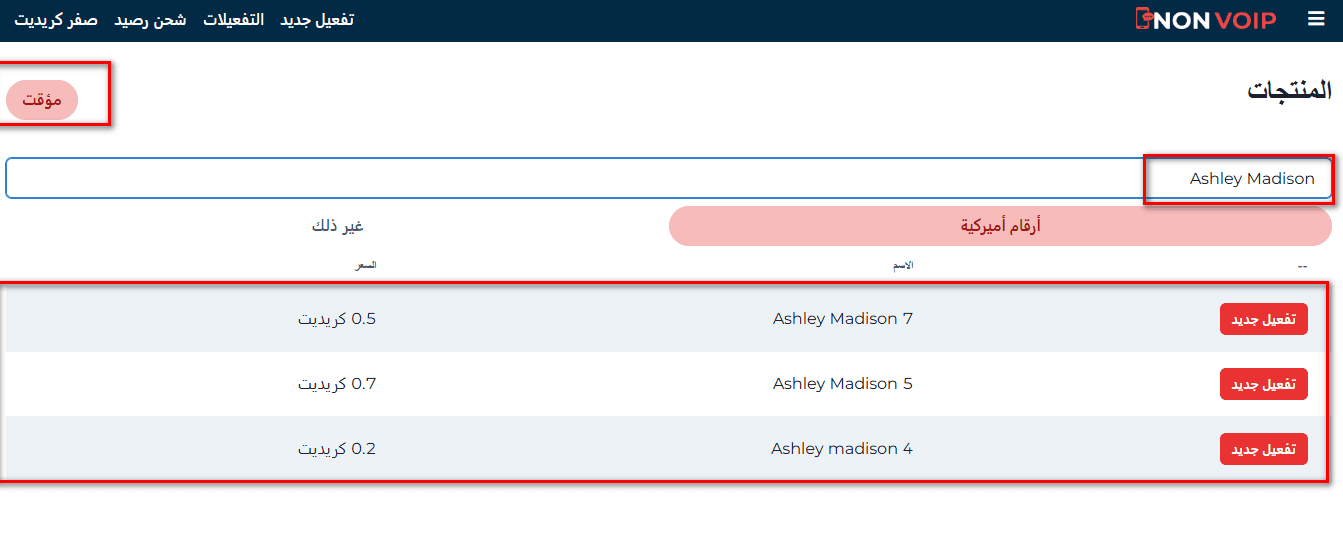
Task: Click the الاسم column header
Action: [902, 265]
